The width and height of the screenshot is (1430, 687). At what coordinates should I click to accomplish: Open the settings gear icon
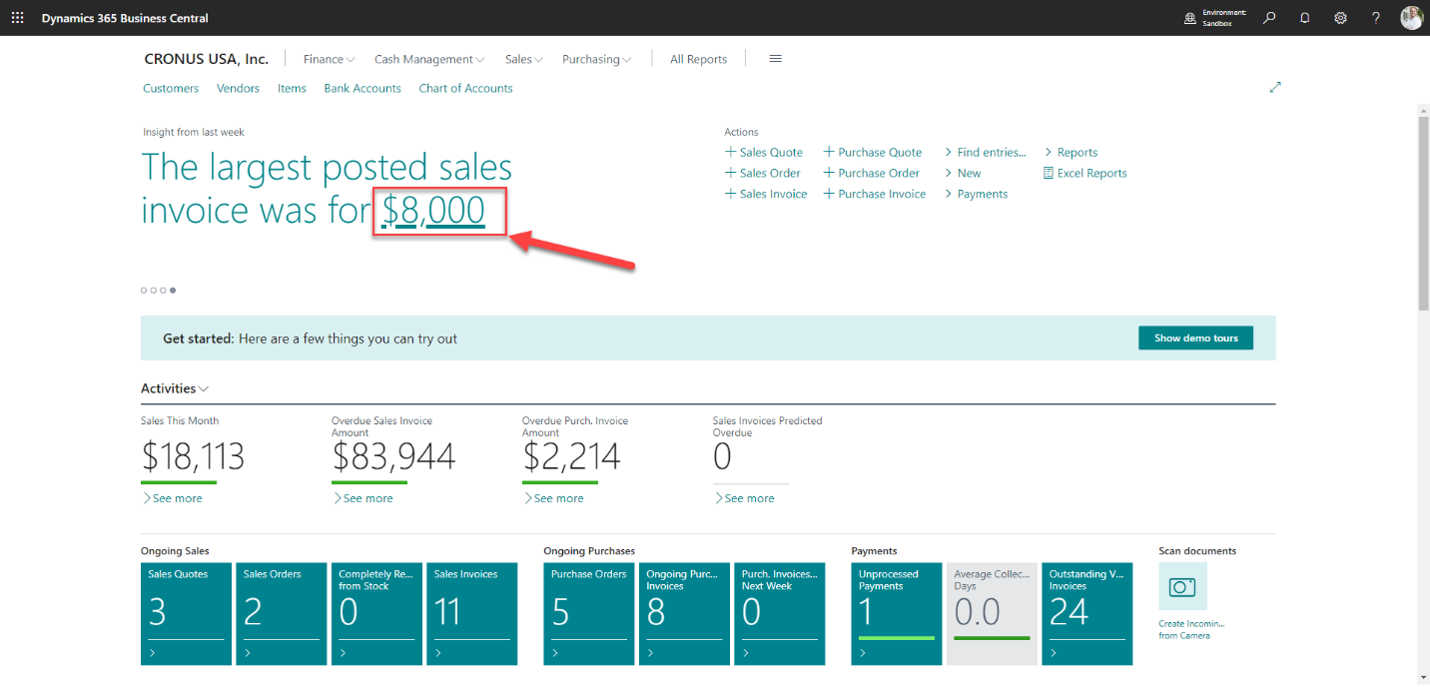coord(1341,18)
